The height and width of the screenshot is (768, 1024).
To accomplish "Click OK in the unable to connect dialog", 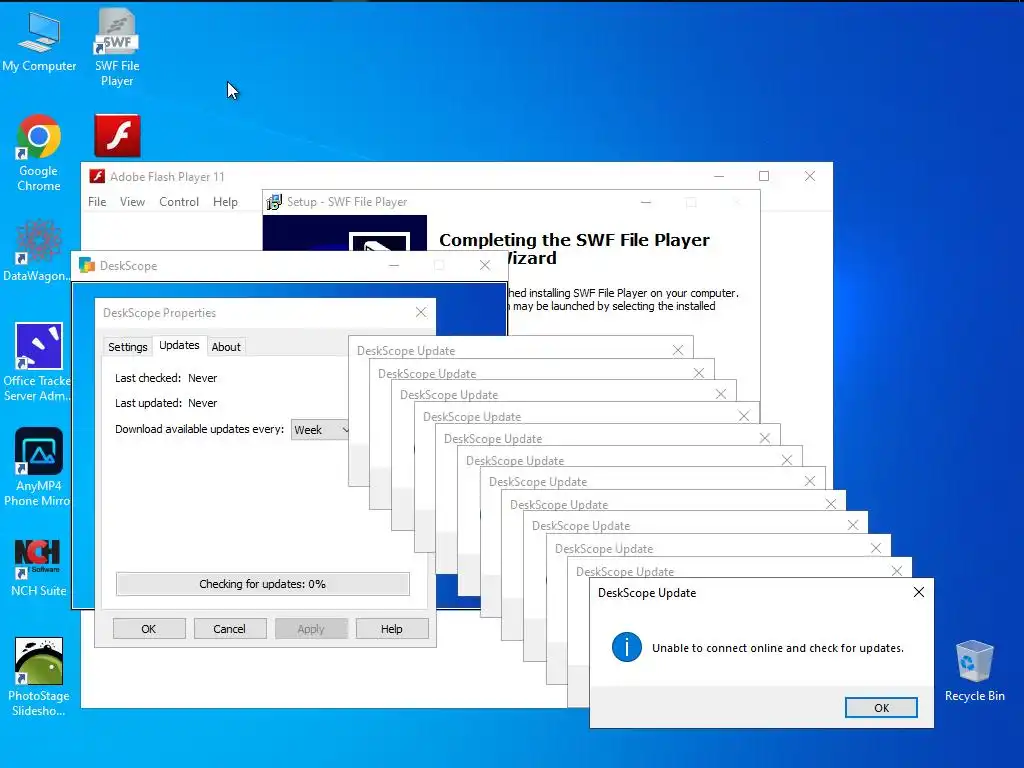I will (881, 707).
